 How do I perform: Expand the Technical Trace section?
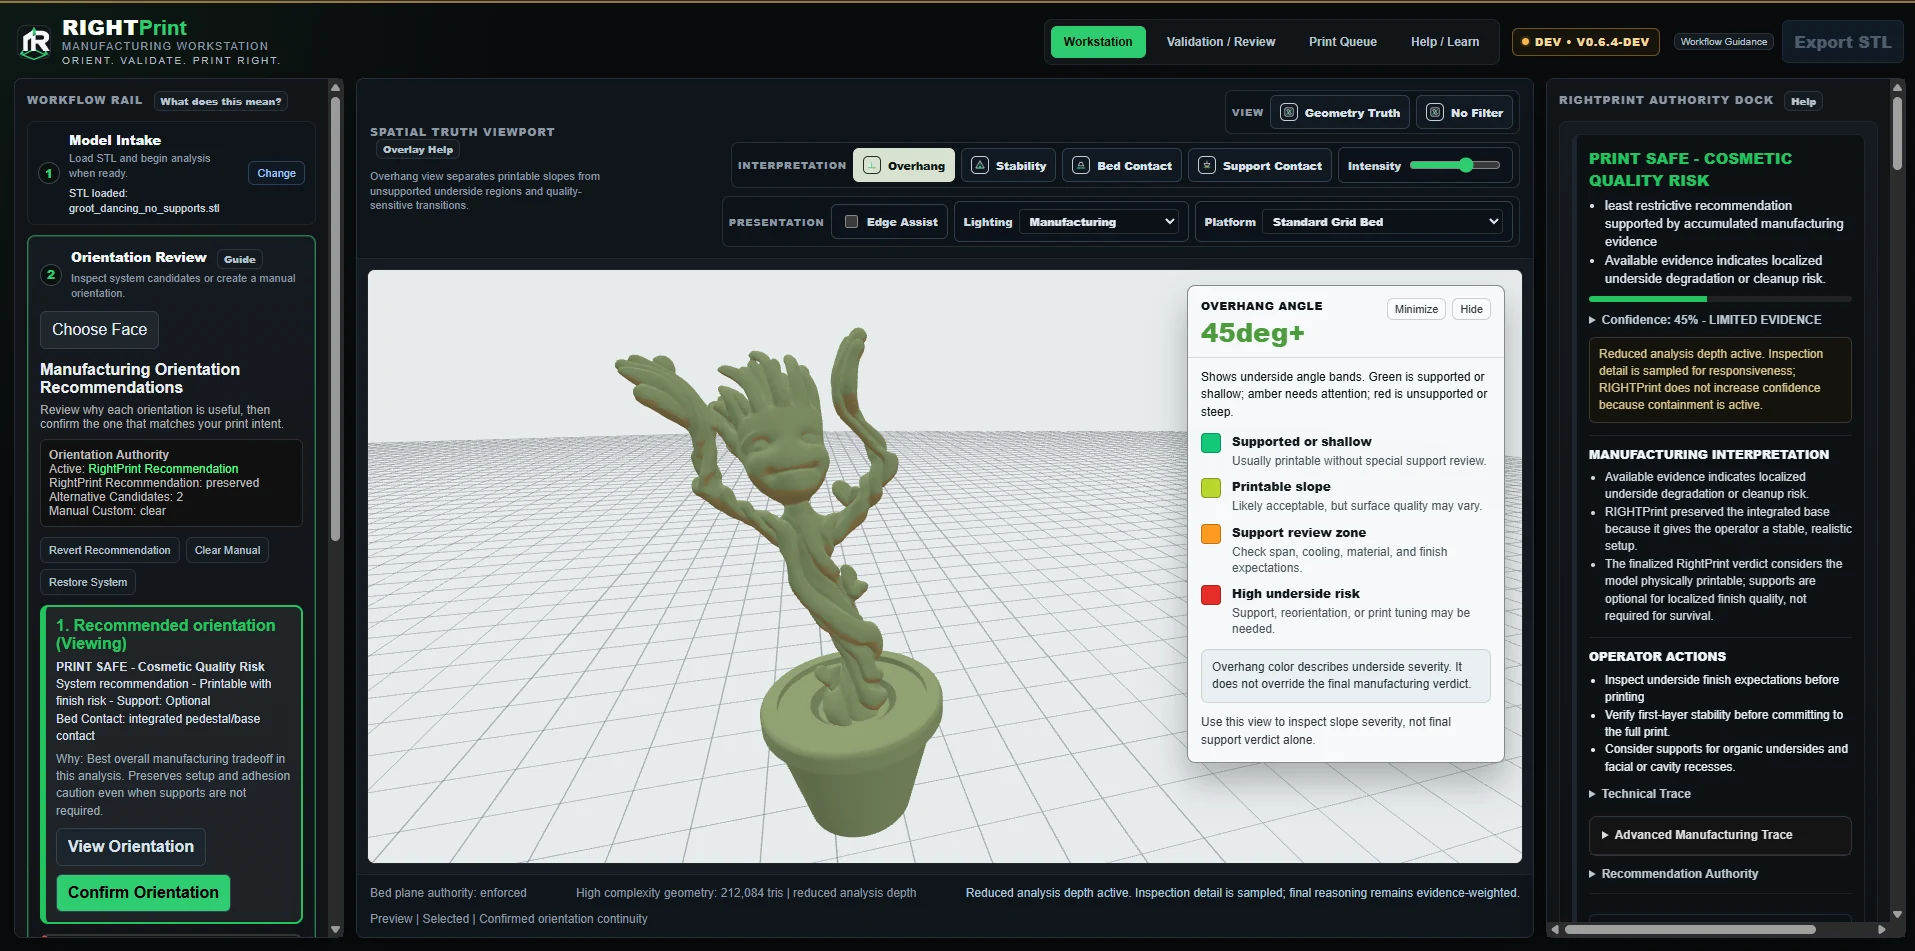(x=1640, y=794)
